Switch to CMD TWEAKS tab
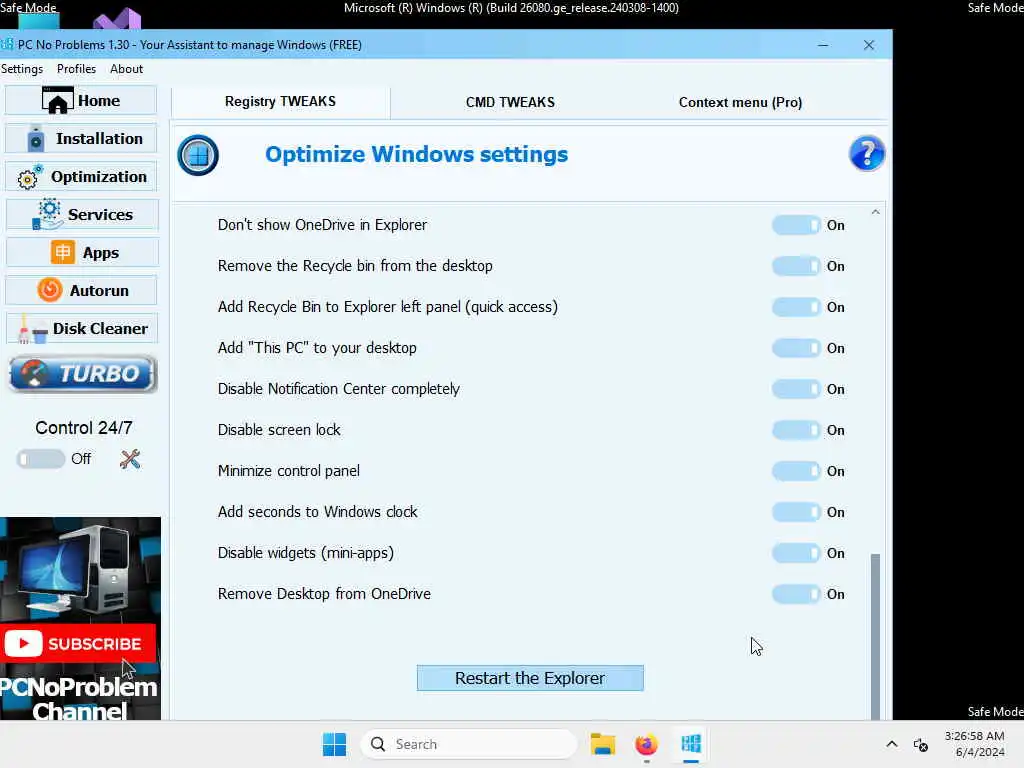 (510, 103)
